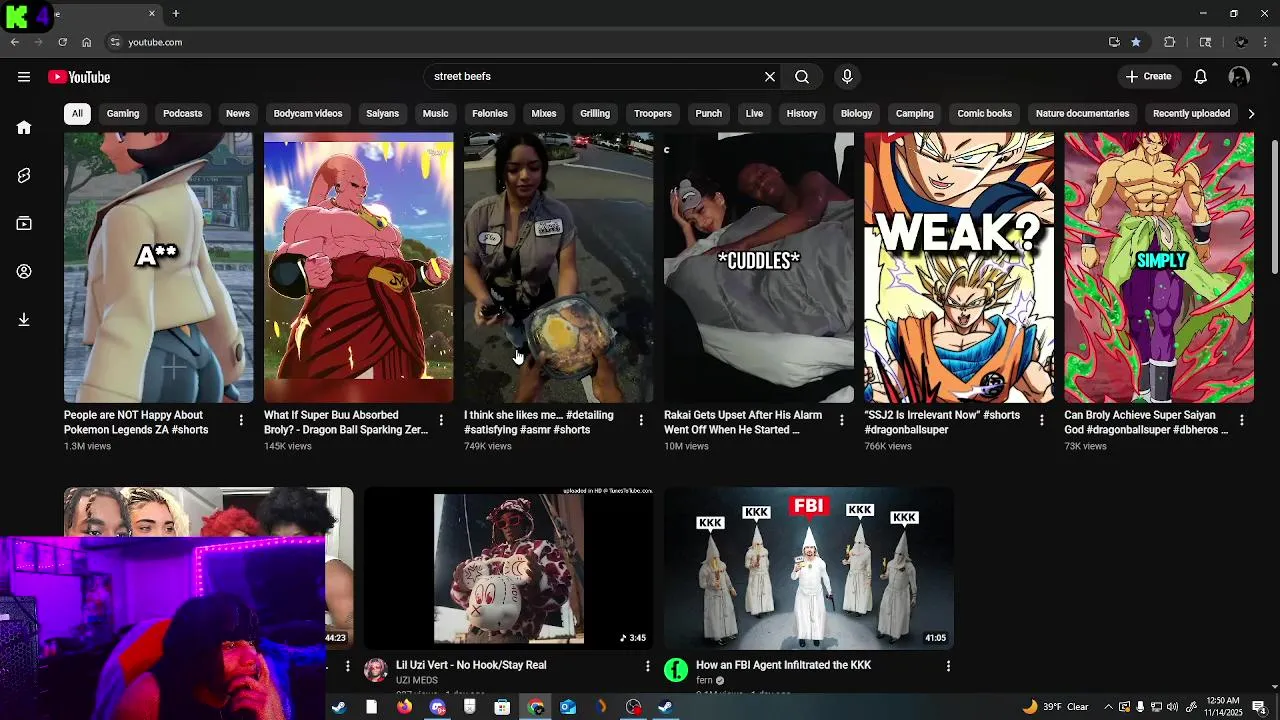Play the FBI KKK video thumbnail
Image resolution: width=1280 pixels, height=720 pixels.
point(809,568)
